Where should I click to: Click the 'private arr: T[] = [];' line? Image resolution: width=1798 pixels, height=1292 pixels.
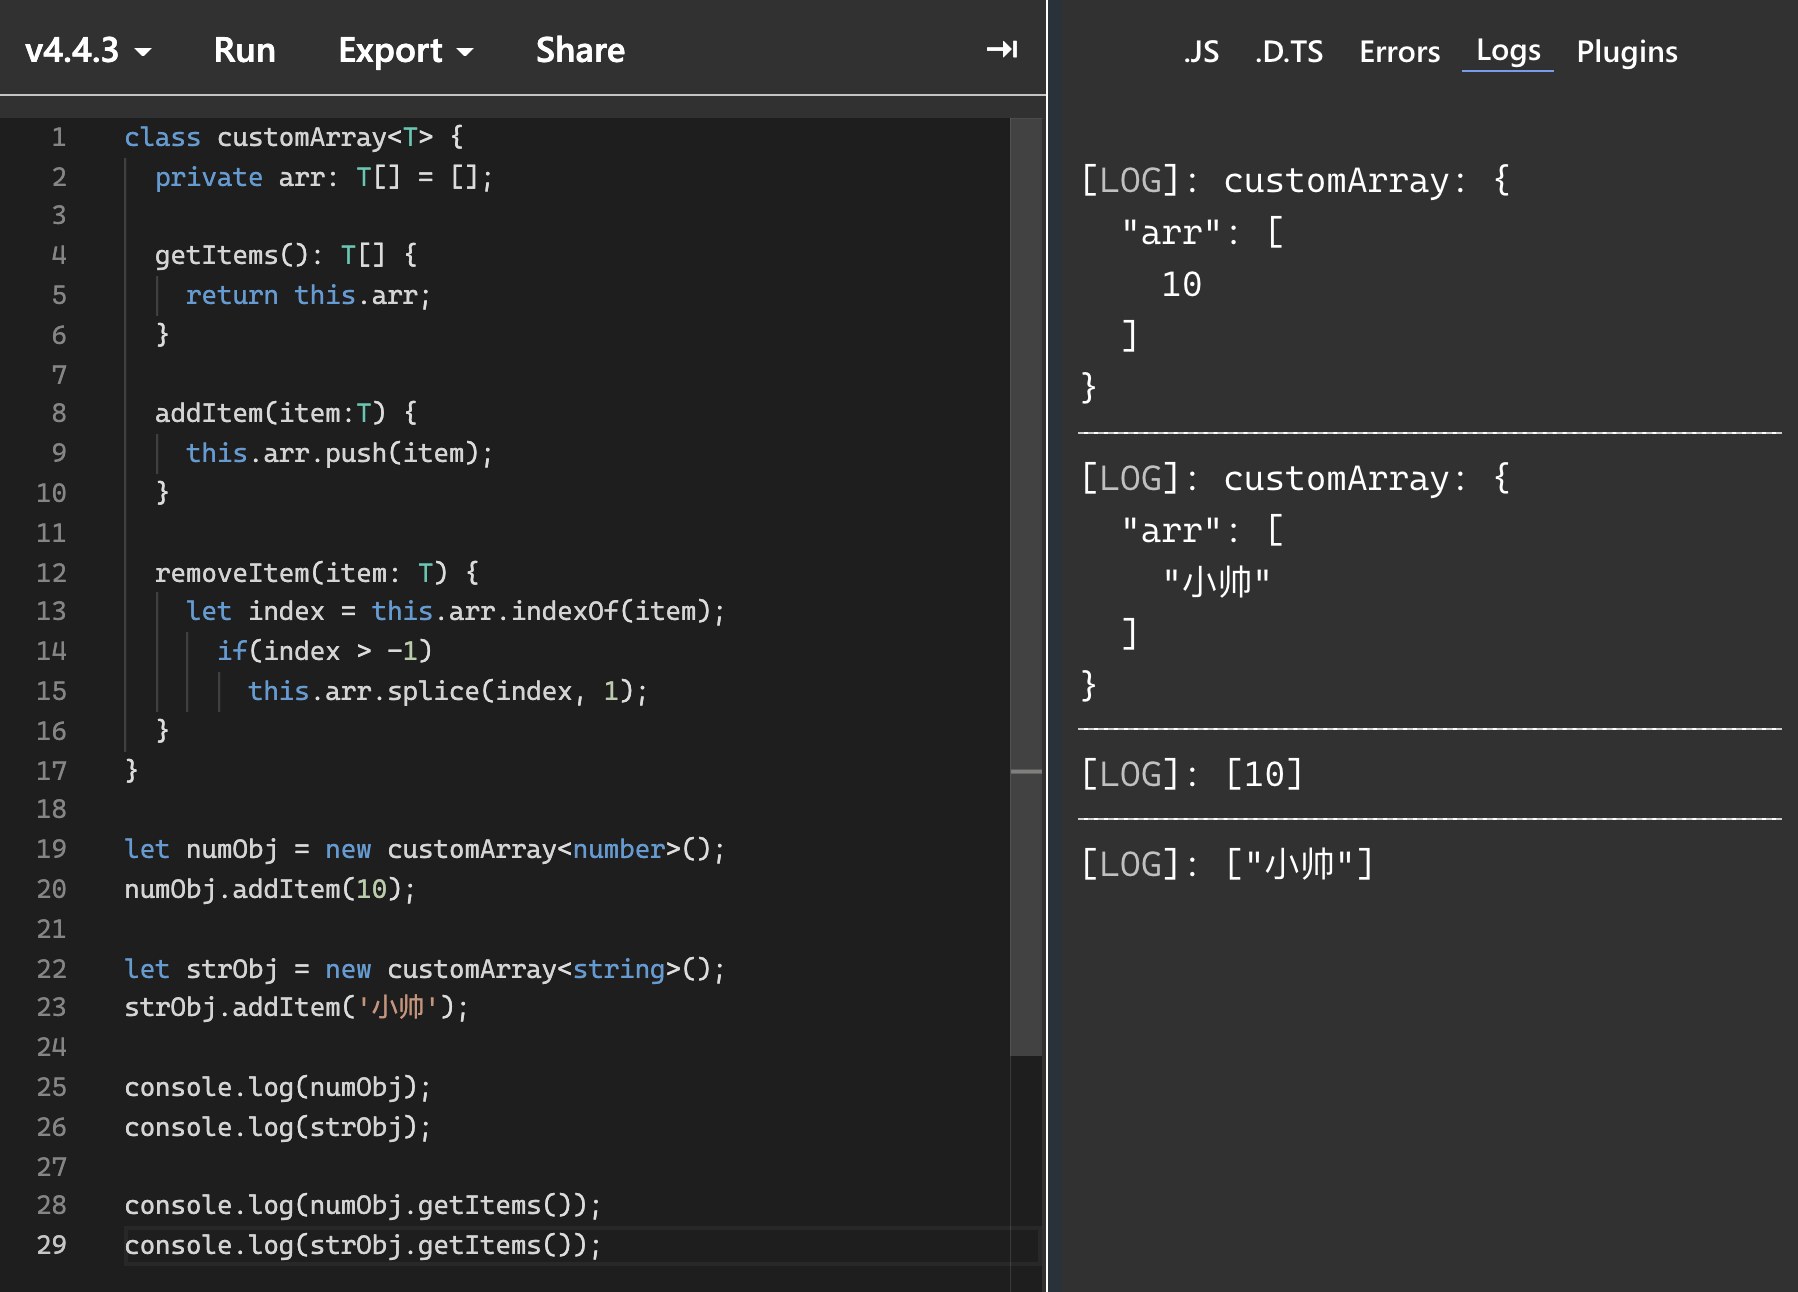point(324,177)
